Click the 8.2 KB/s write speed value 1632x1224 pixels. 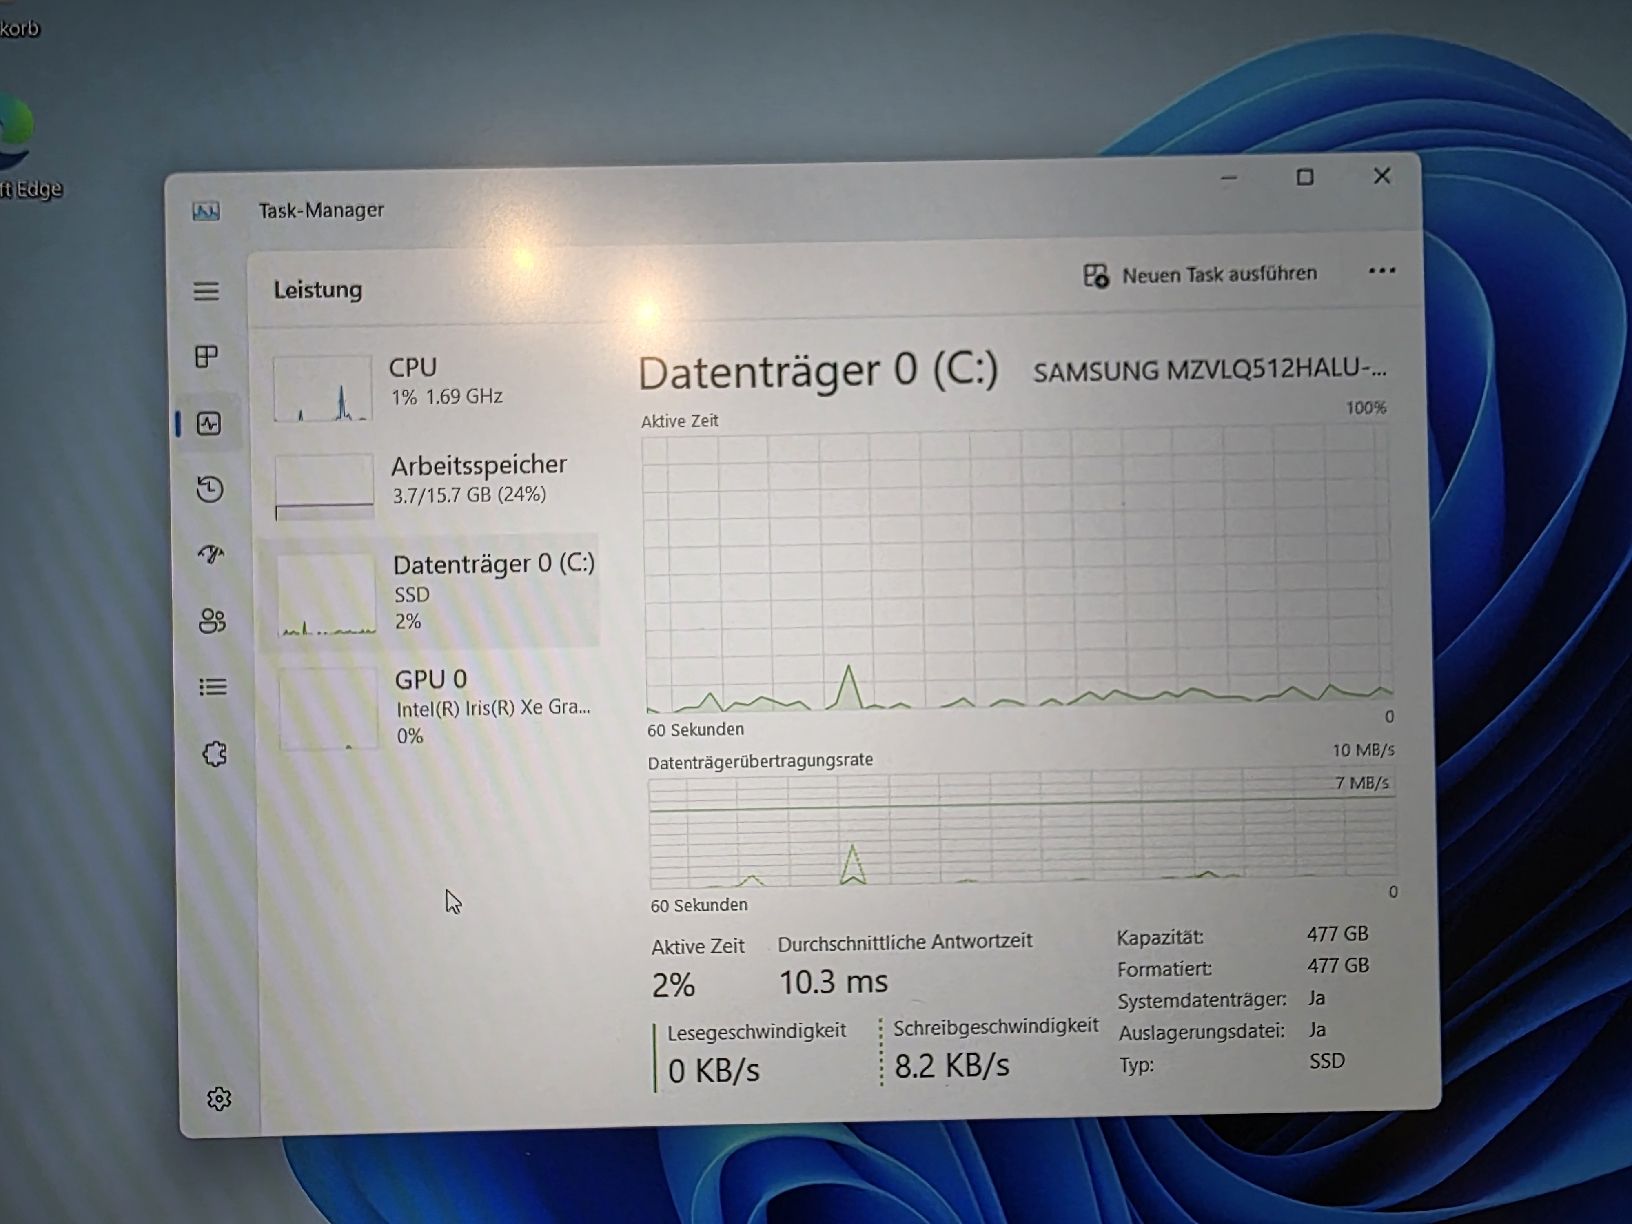[x=952, y=1066]
